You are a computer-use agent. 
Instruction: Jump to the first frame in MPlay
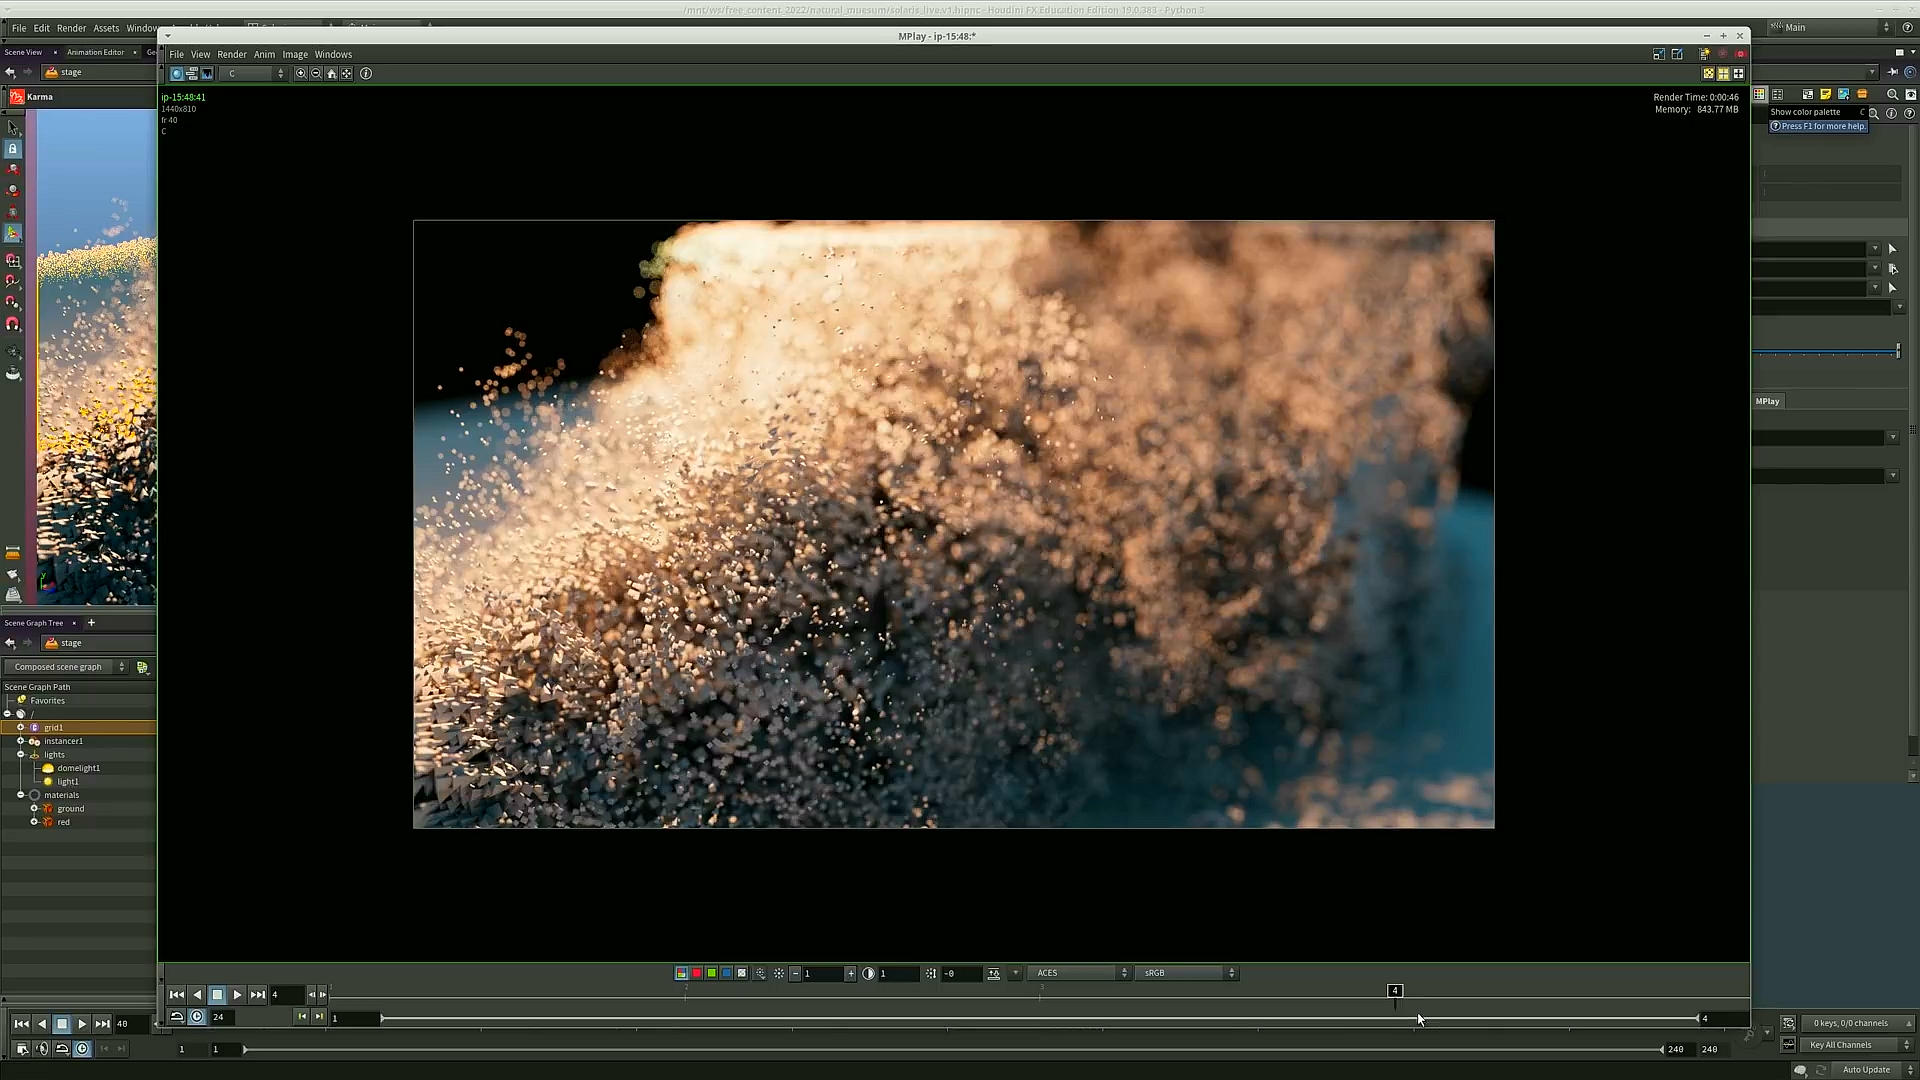click(x=177, y=995)
